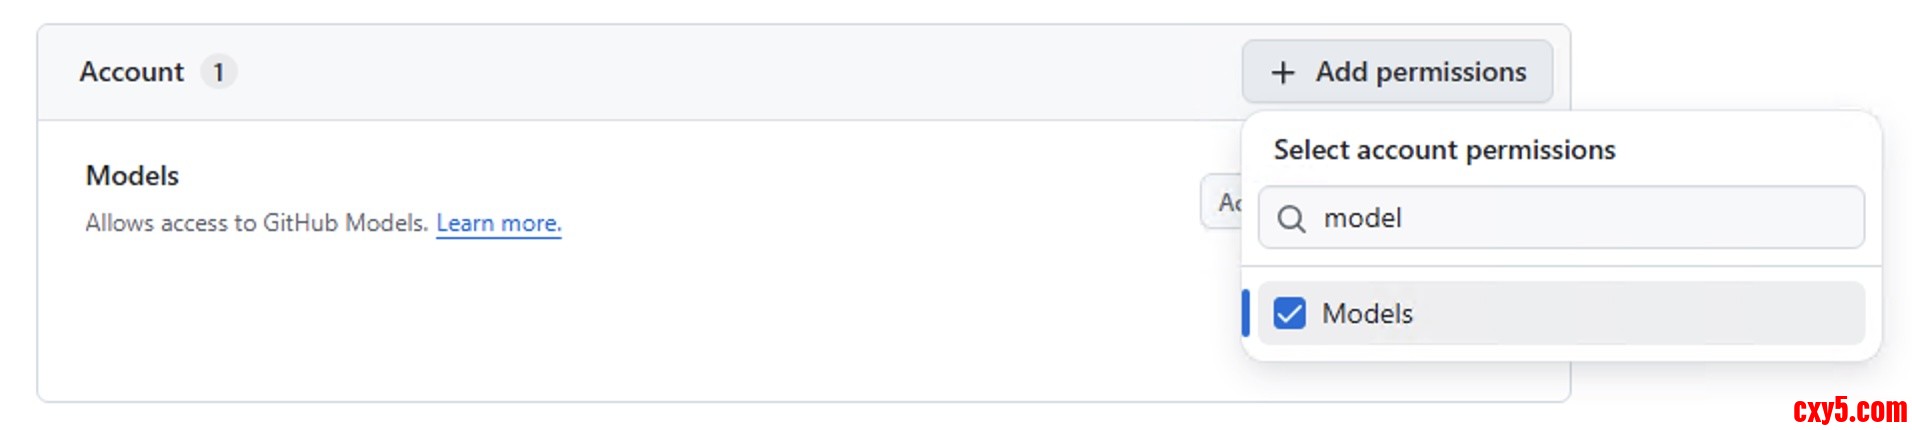Uncheck the Models permission checkbox
Viewport: 1912px width, 430px height.
click(1289, 314)
